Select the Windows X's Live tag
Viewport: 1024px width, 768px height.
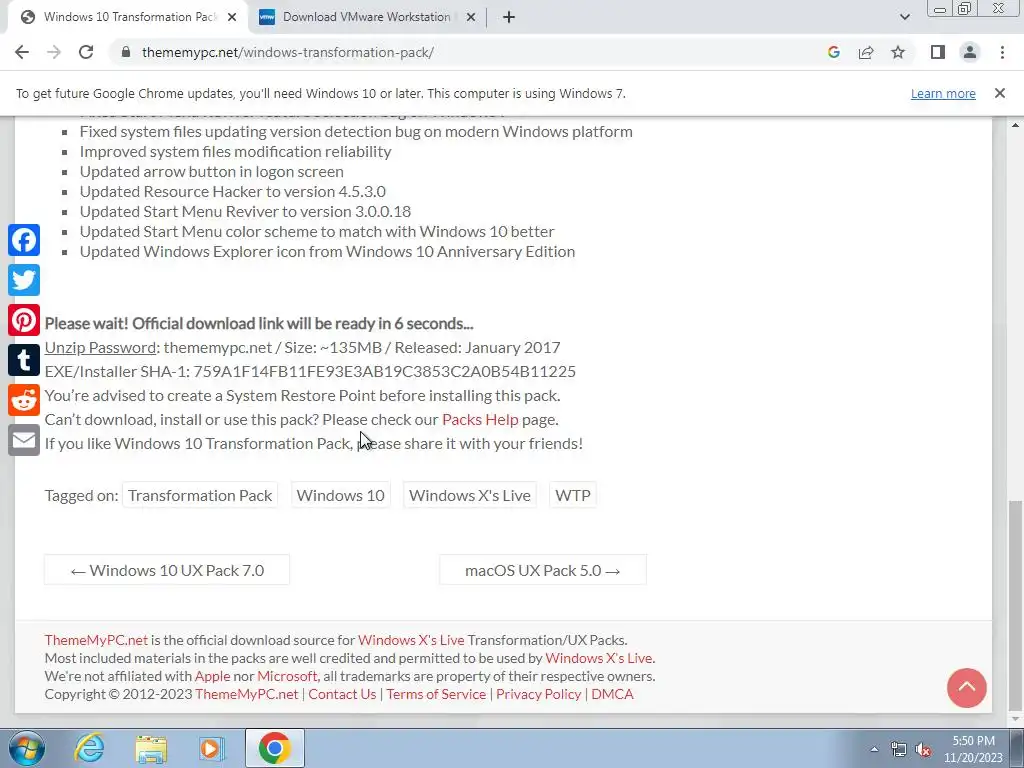point(470,495)
